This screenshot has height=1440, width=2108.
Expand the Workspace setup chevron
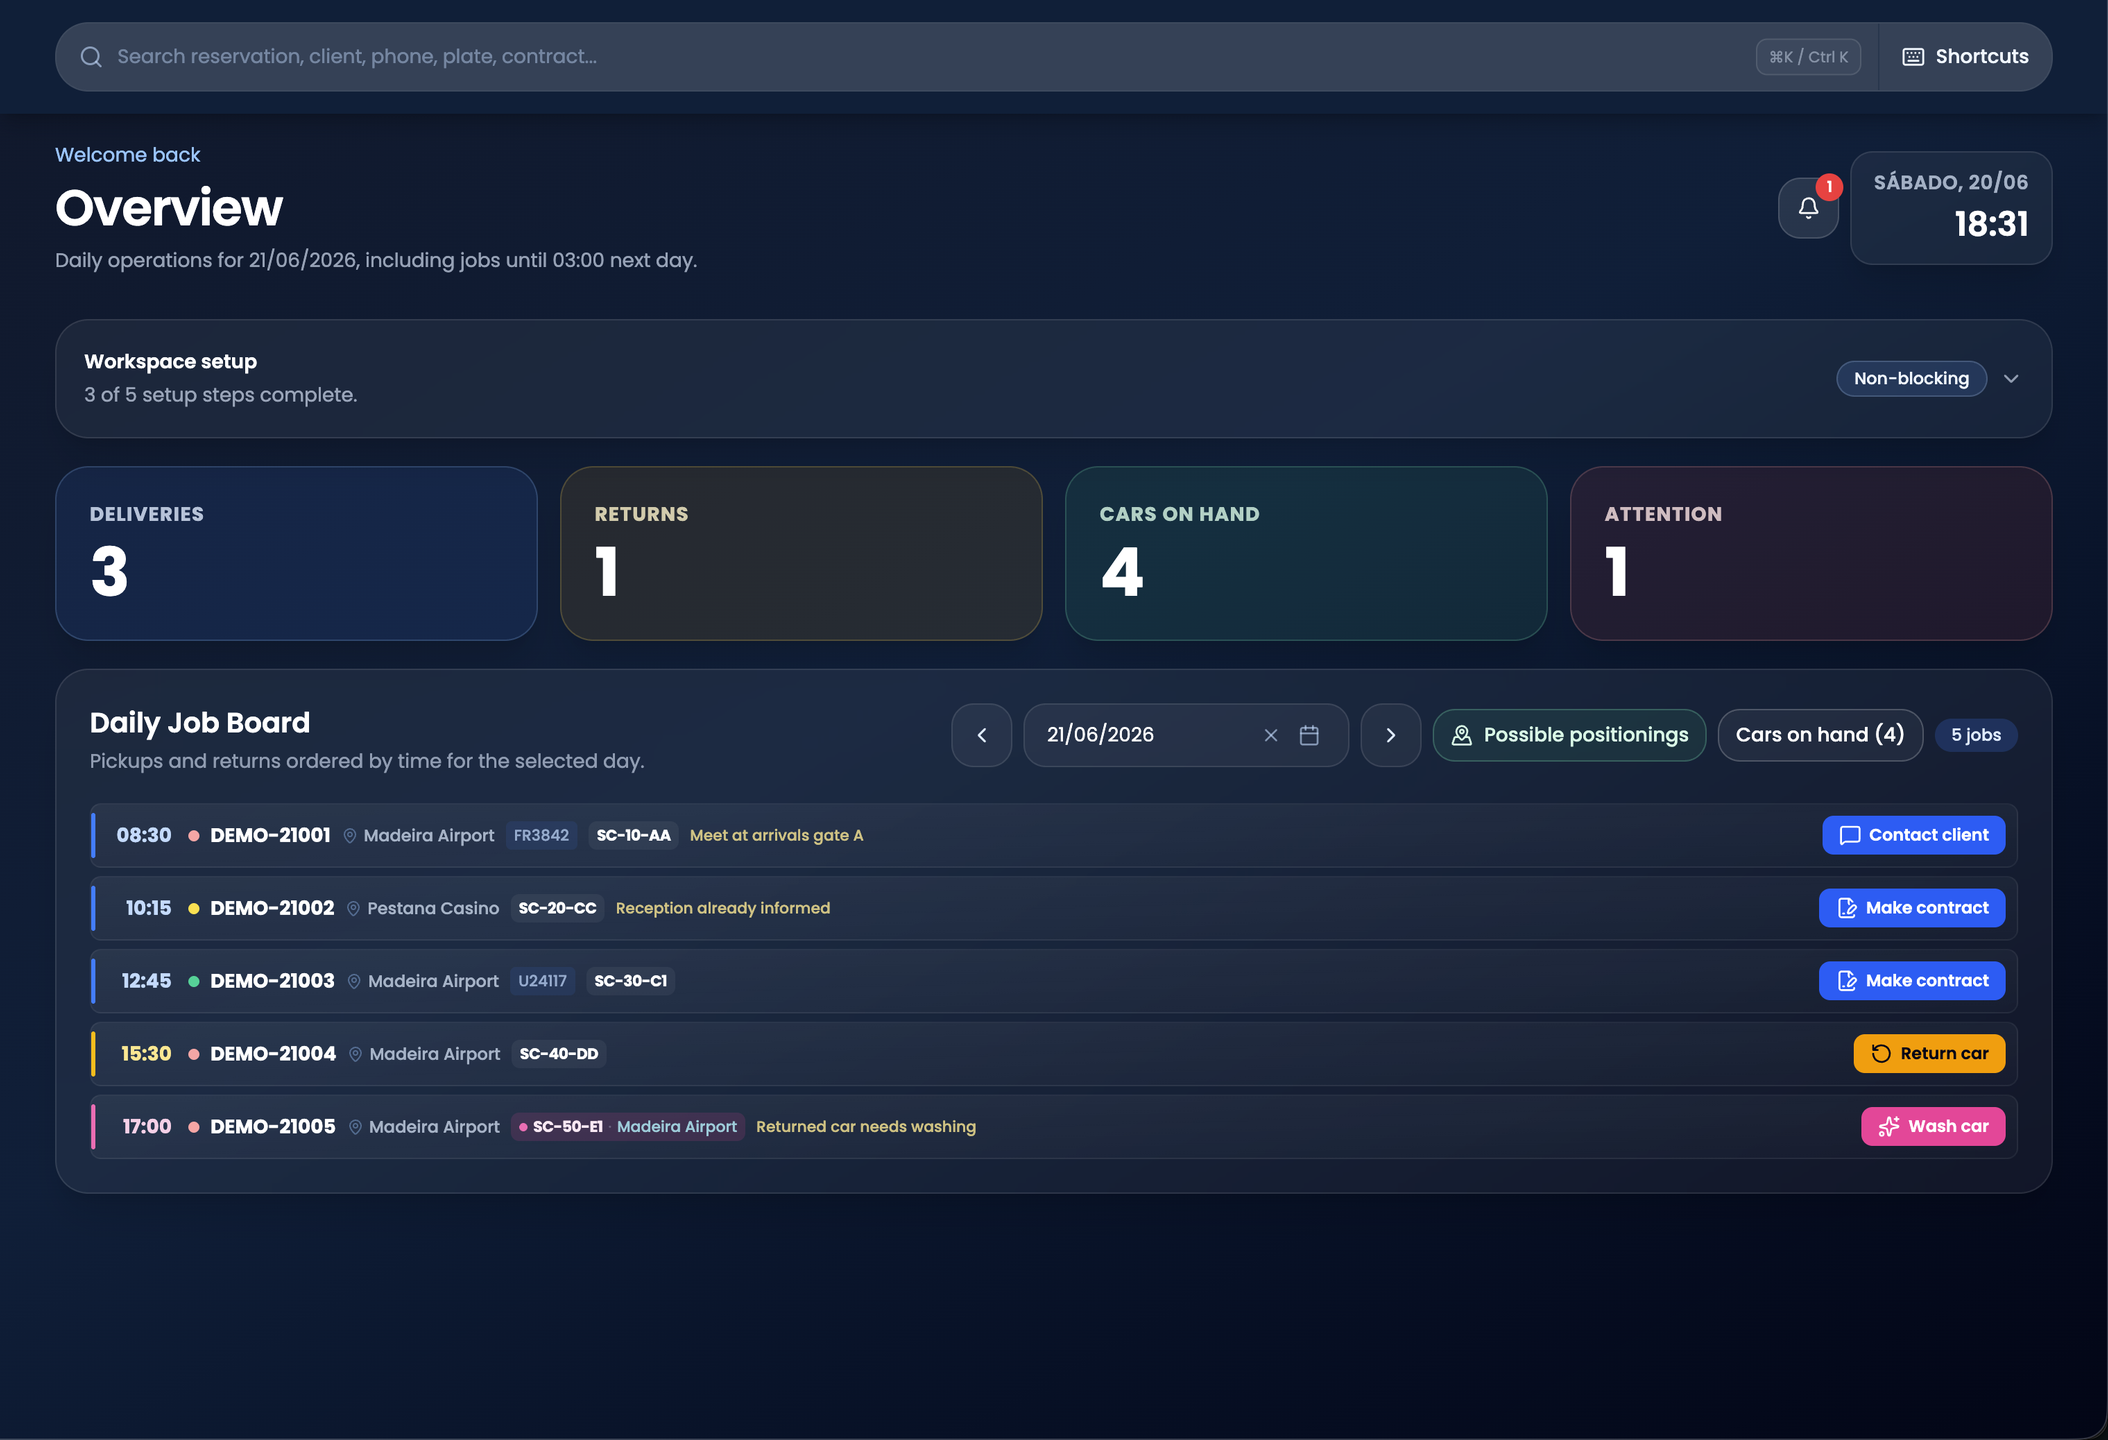coord(2012,379)
